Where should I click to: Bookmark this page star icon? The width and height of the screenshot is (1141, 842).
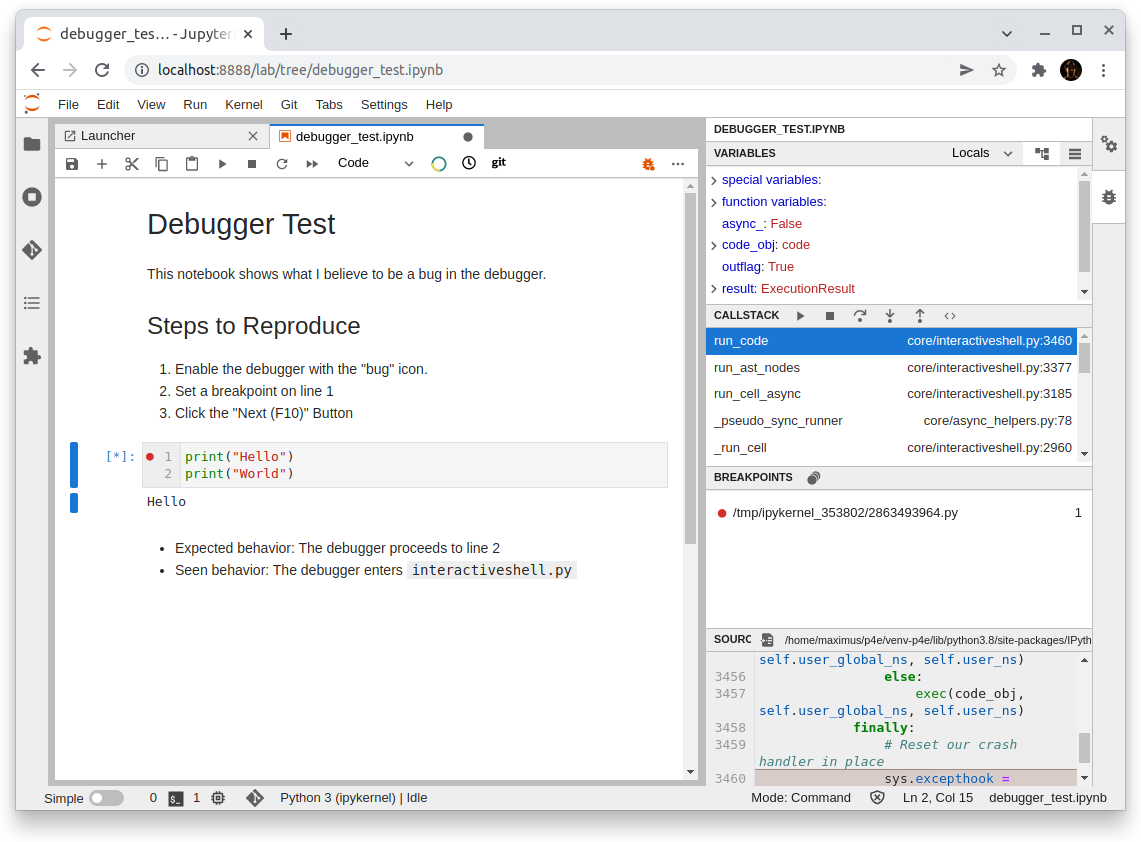[x=998, y=71]
